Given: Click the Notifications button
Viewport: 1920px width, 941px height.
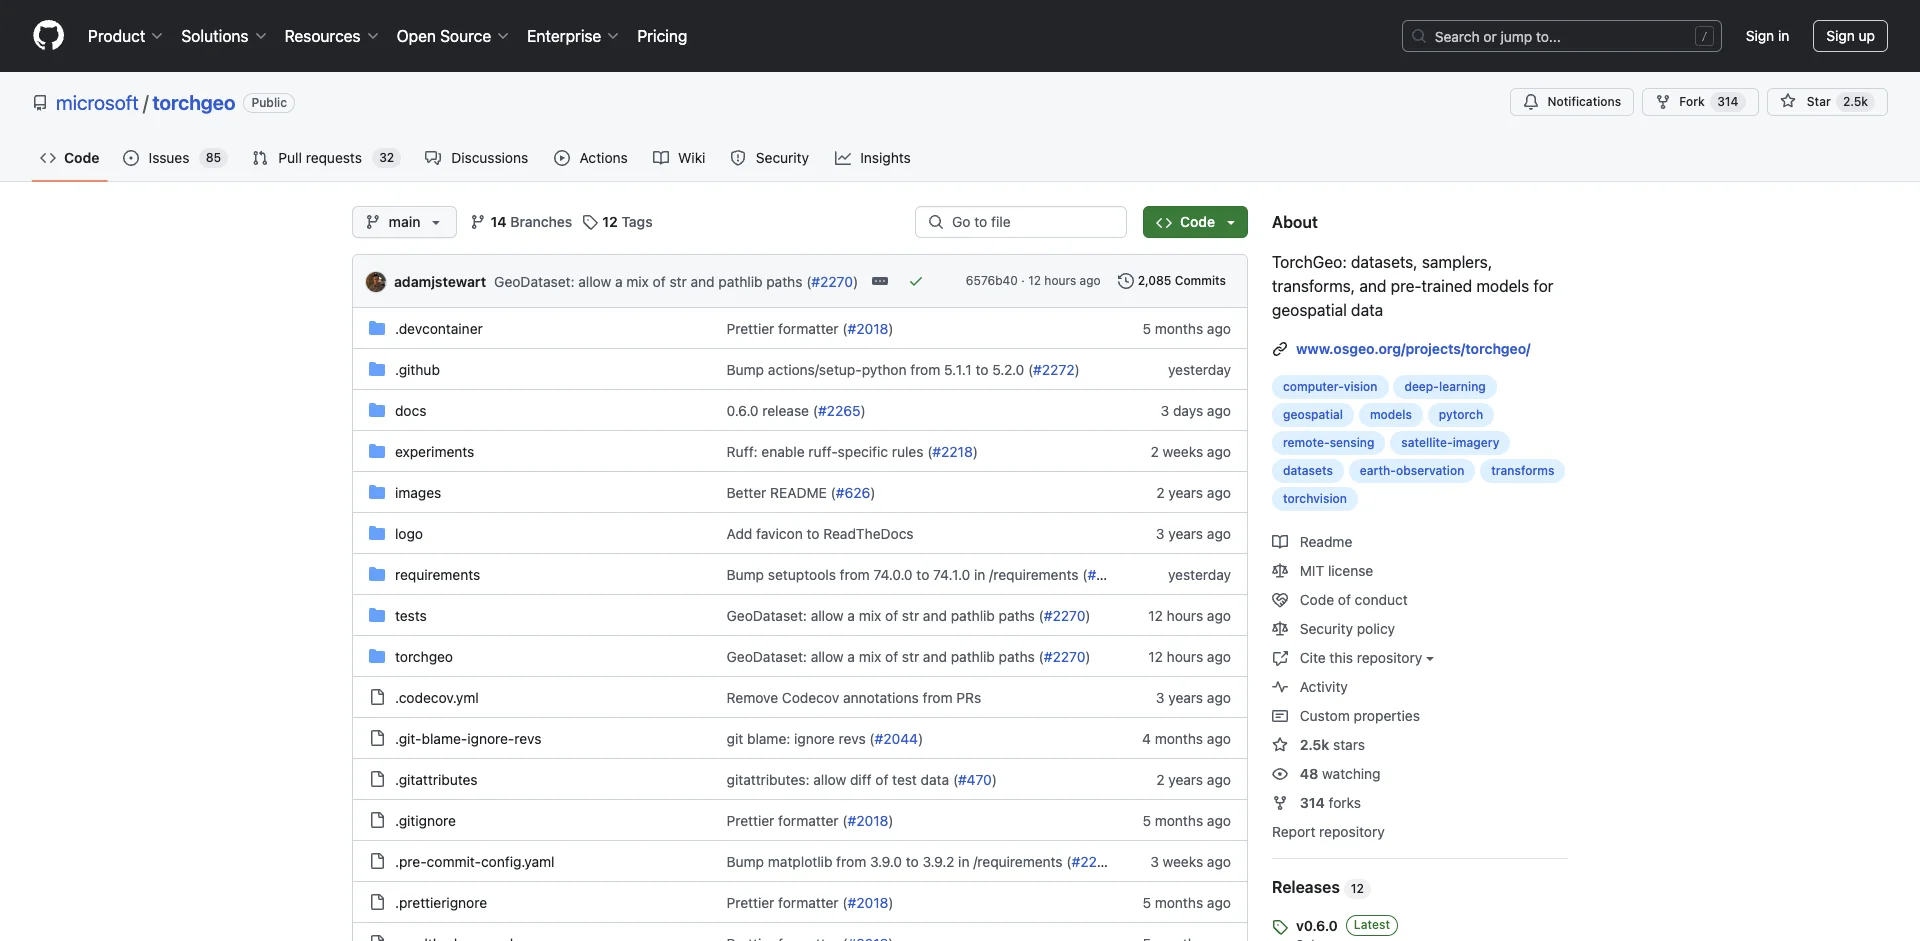Looking at the screenshot, I should pos(1572,102).
